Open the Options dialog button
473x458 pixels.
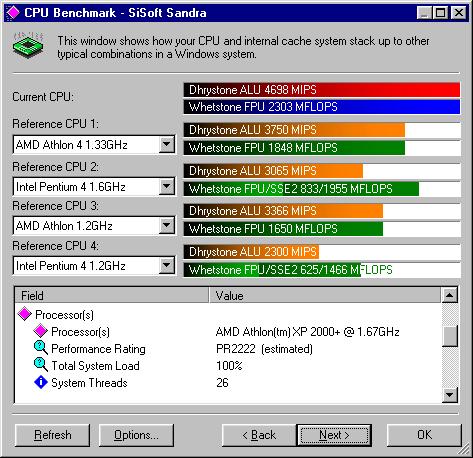point(136,435)
